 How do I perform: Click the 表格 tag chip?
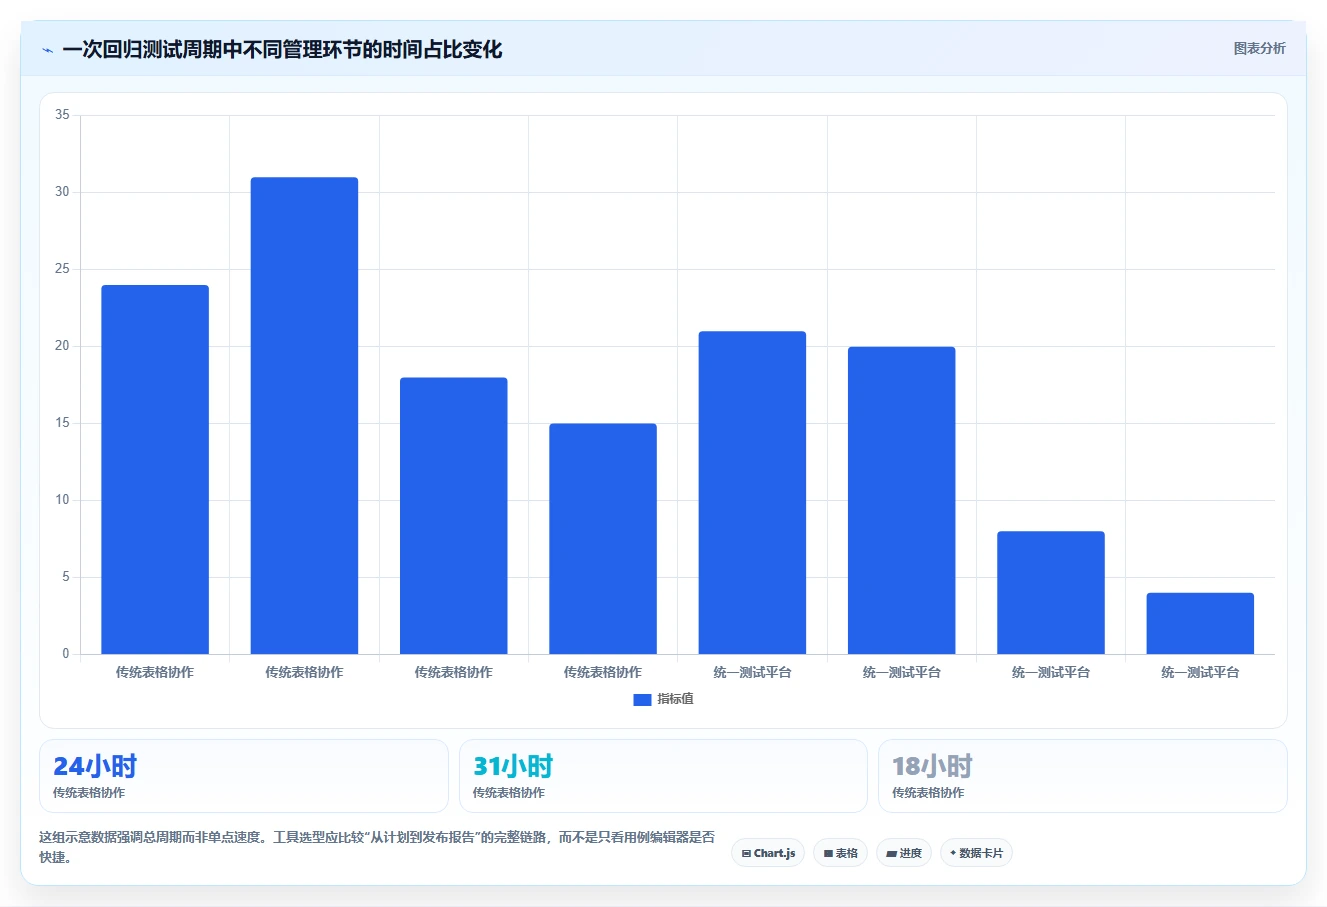pos(840,853)
